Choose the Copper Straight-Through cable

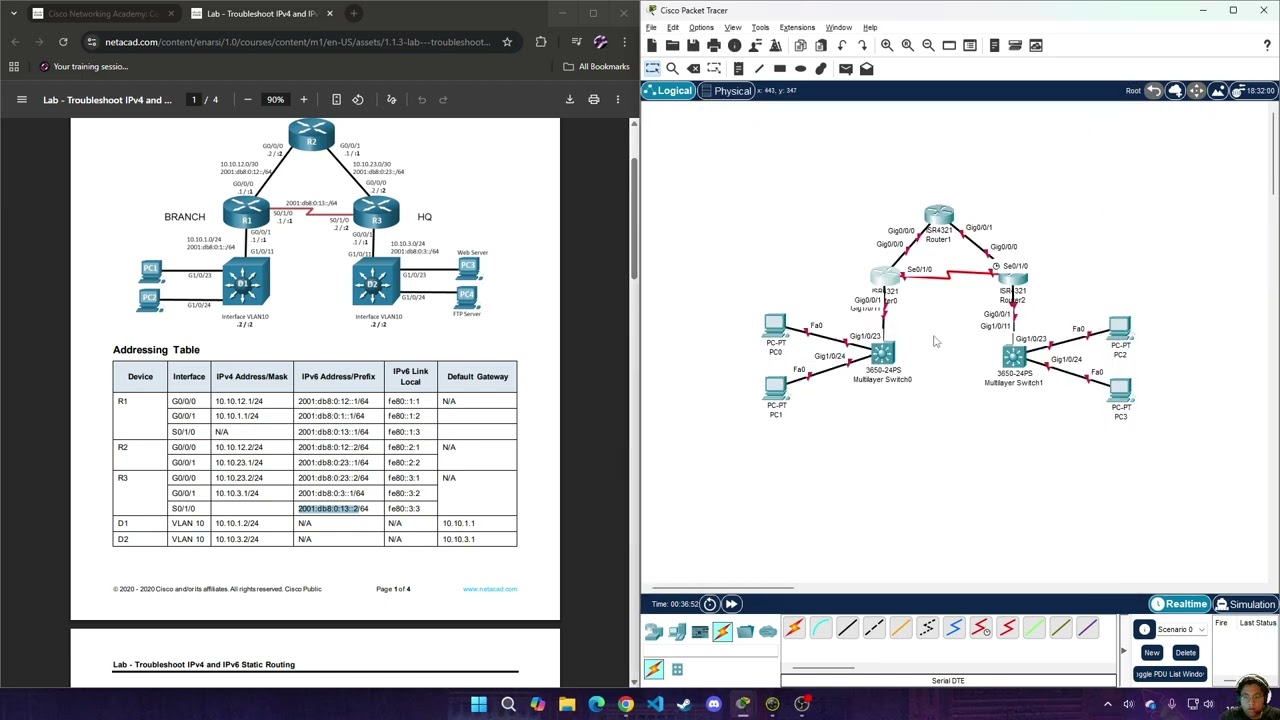click(x=847, y=628)
